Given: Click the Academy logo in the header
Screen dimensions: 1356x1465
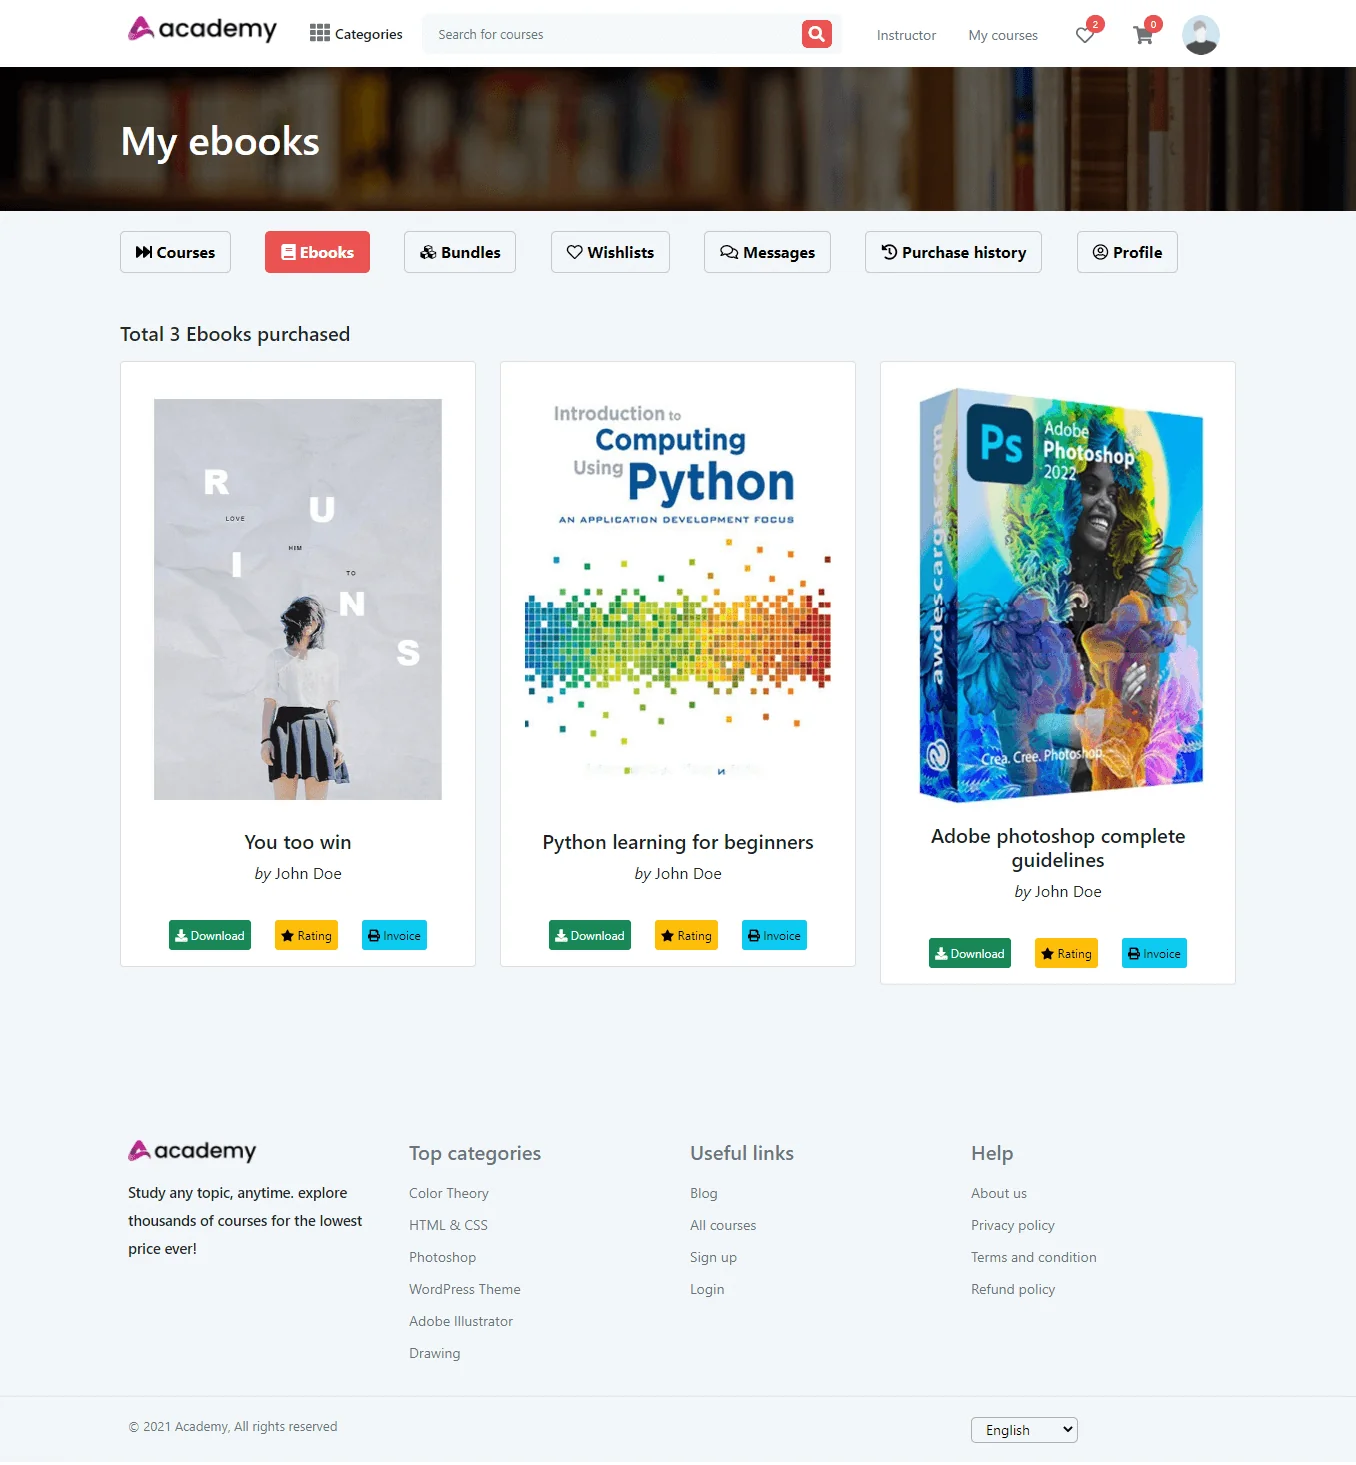Looking at the screenshot, I should 203,30.
